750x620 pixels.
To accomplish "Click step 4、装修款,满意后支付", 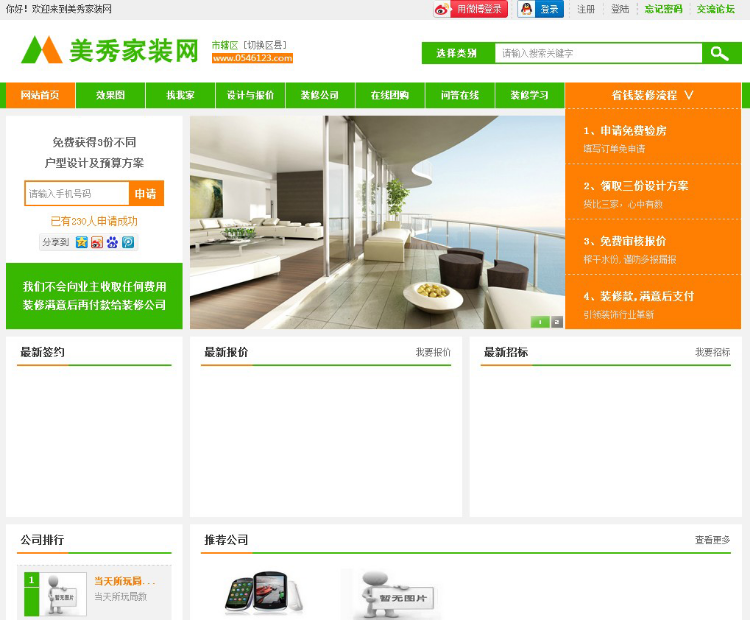I will point(639,297).
